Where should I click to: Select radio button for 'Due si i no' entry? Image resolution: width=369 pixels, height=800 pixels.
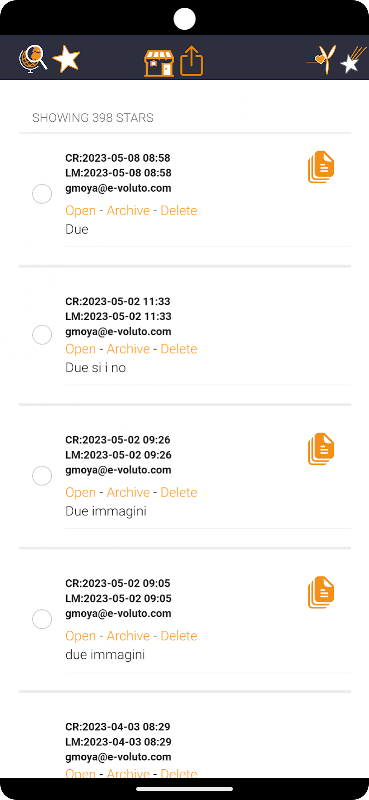pyautogui.click(x=42, y=335)
